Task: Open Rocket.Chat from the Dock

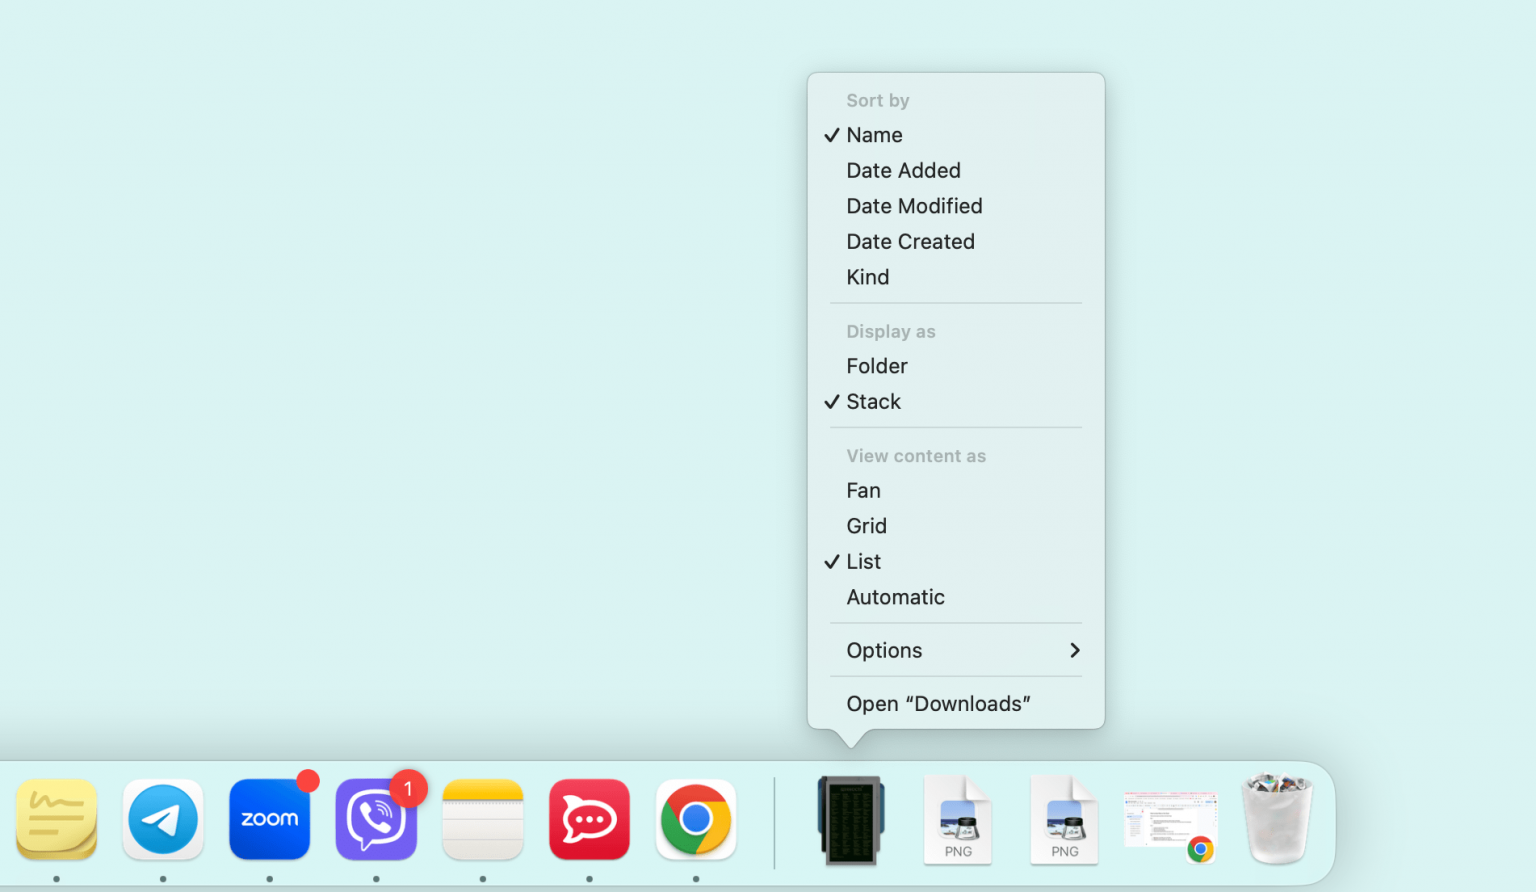Action: (589, 820)
